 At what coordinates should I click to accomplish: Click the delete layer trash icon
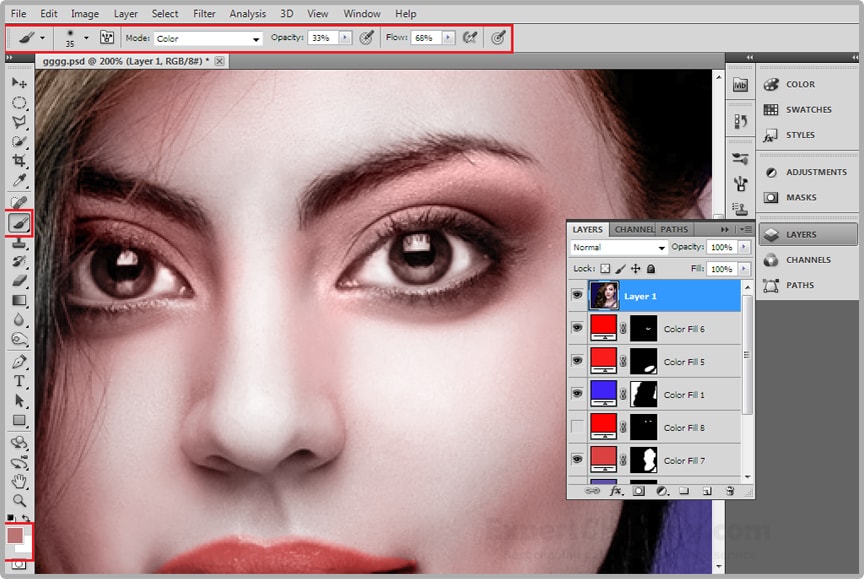point(730,491)
